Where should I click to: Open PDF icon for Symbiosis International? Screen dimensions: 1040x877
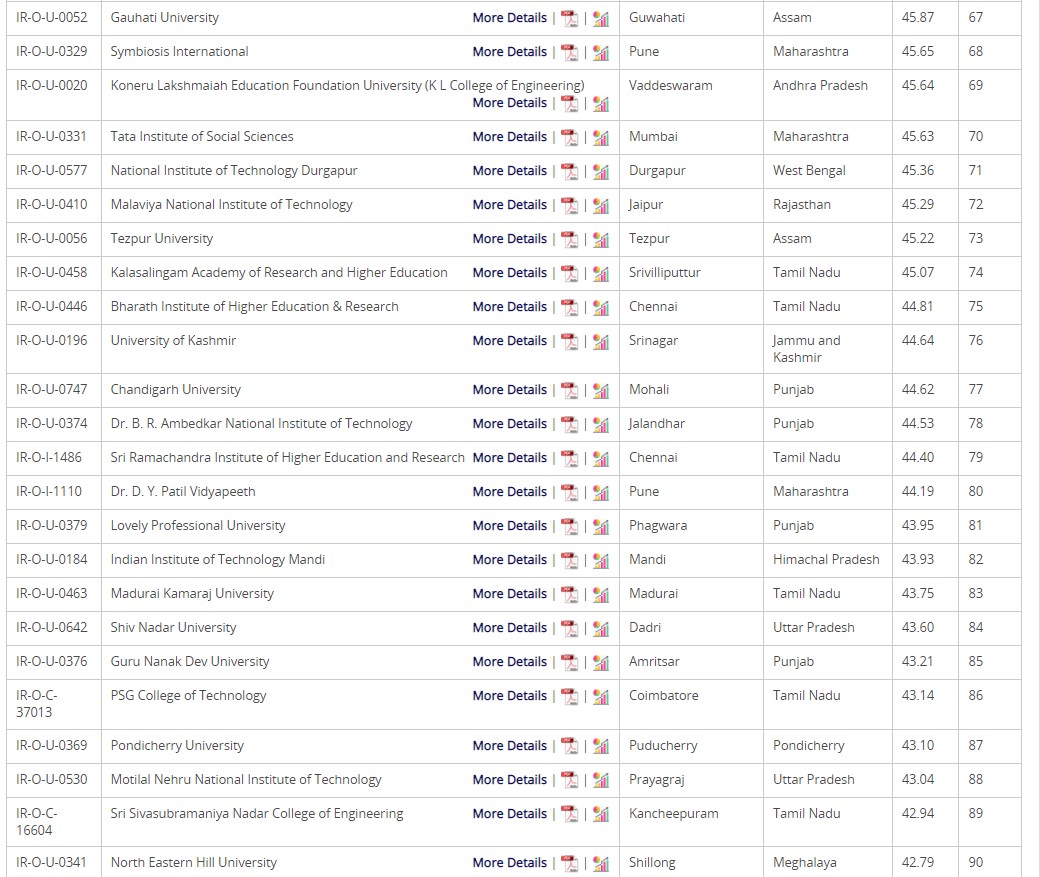click(569, 52)
